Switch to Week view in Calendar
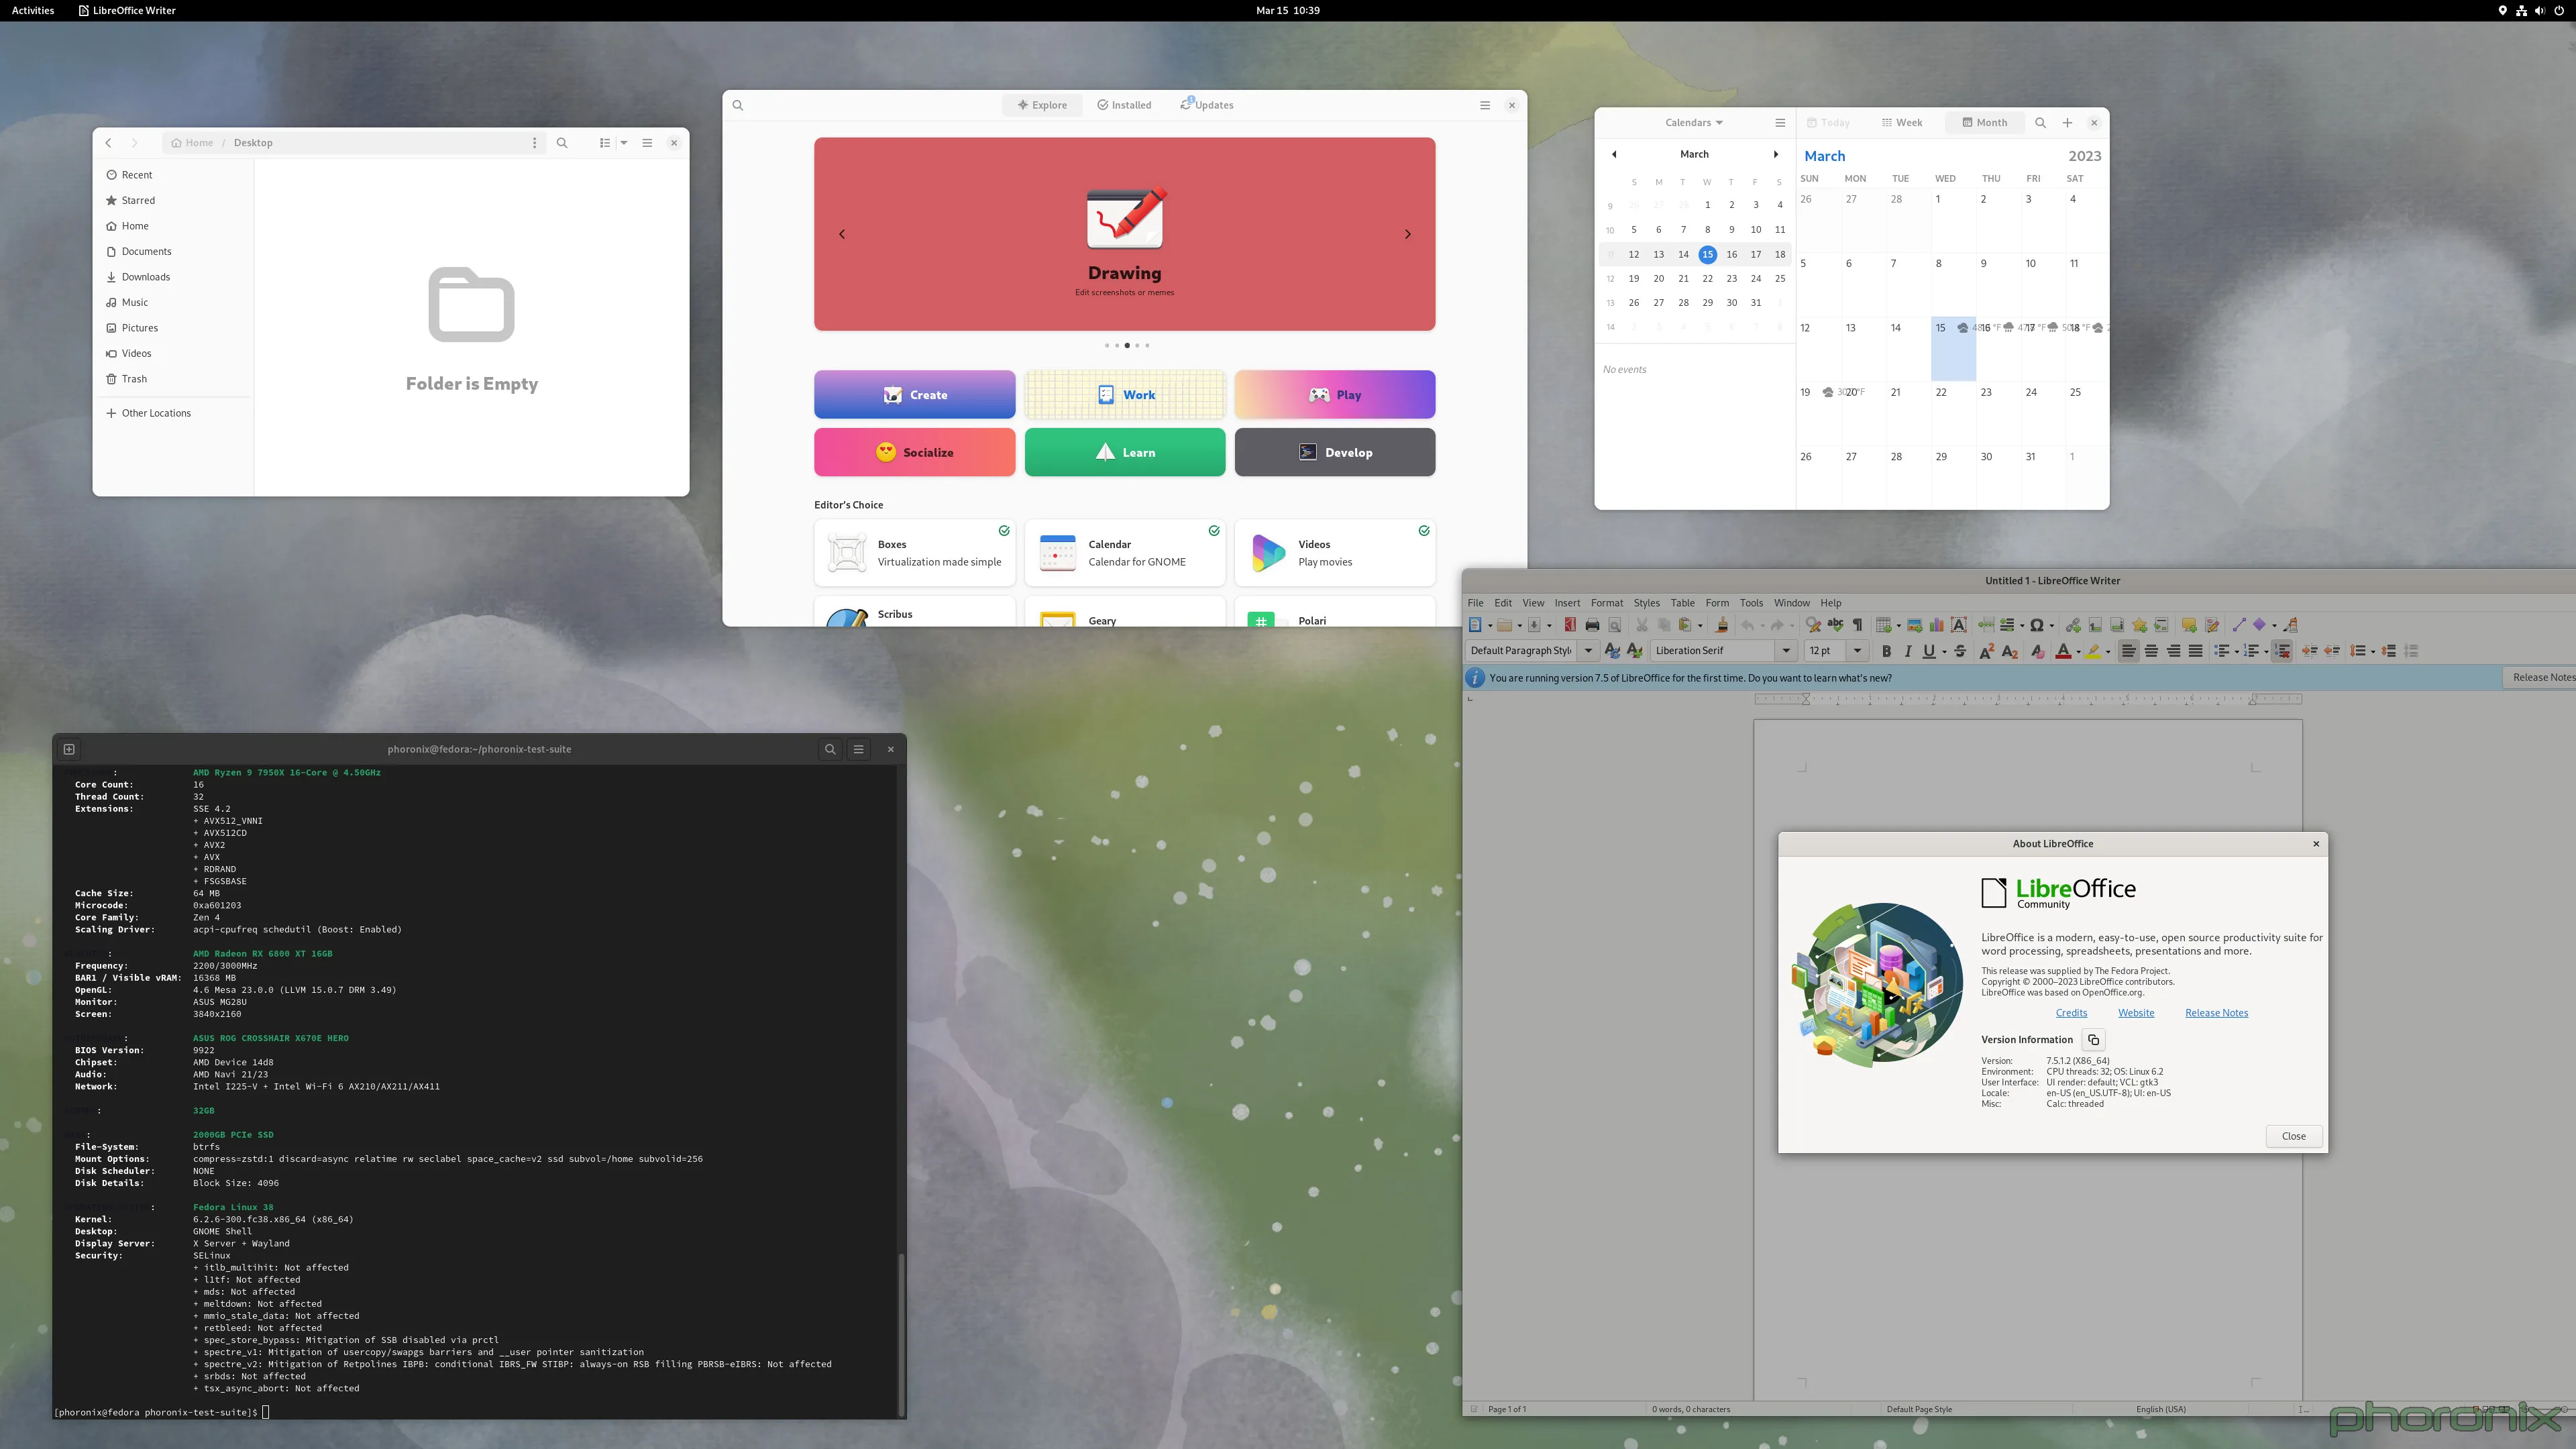The image size is (2576, 1449). [x=1902, y=123]
